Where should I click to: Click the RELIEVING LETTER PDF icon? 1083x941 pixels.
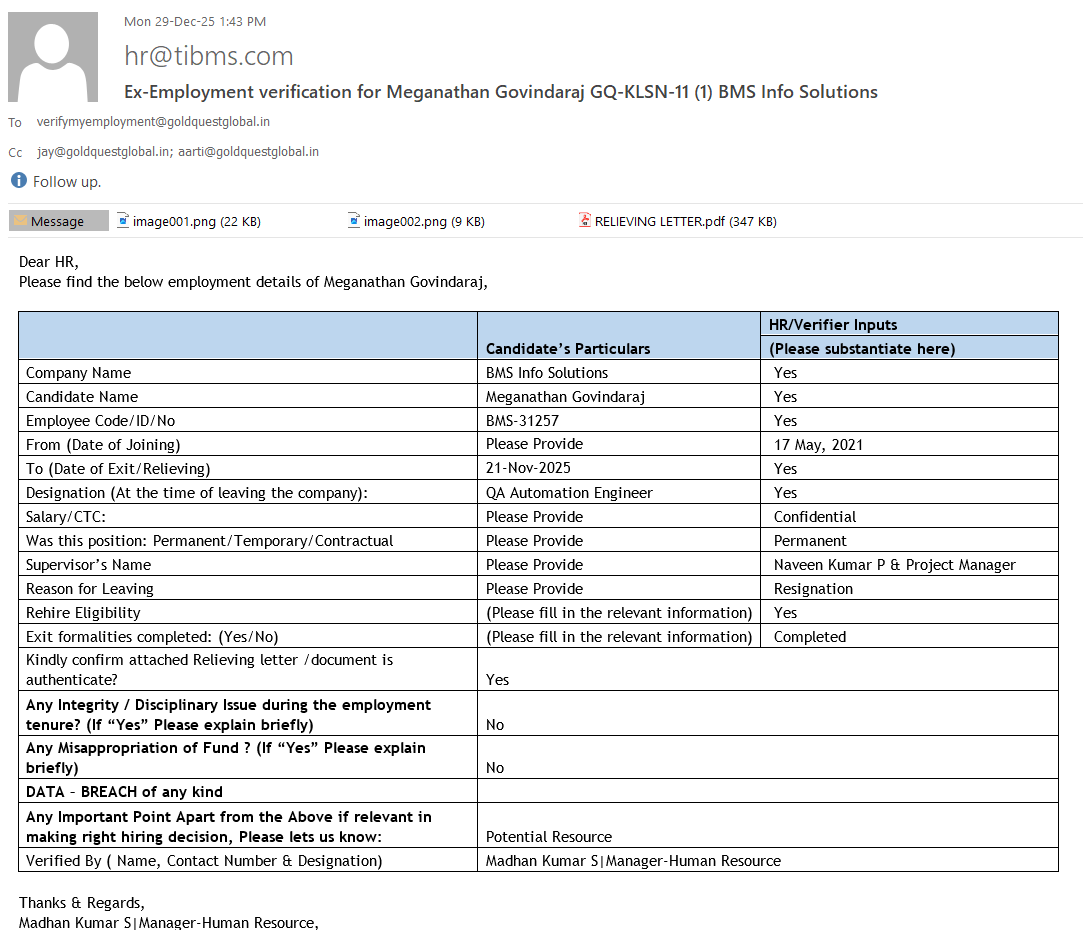pos(585,221)
